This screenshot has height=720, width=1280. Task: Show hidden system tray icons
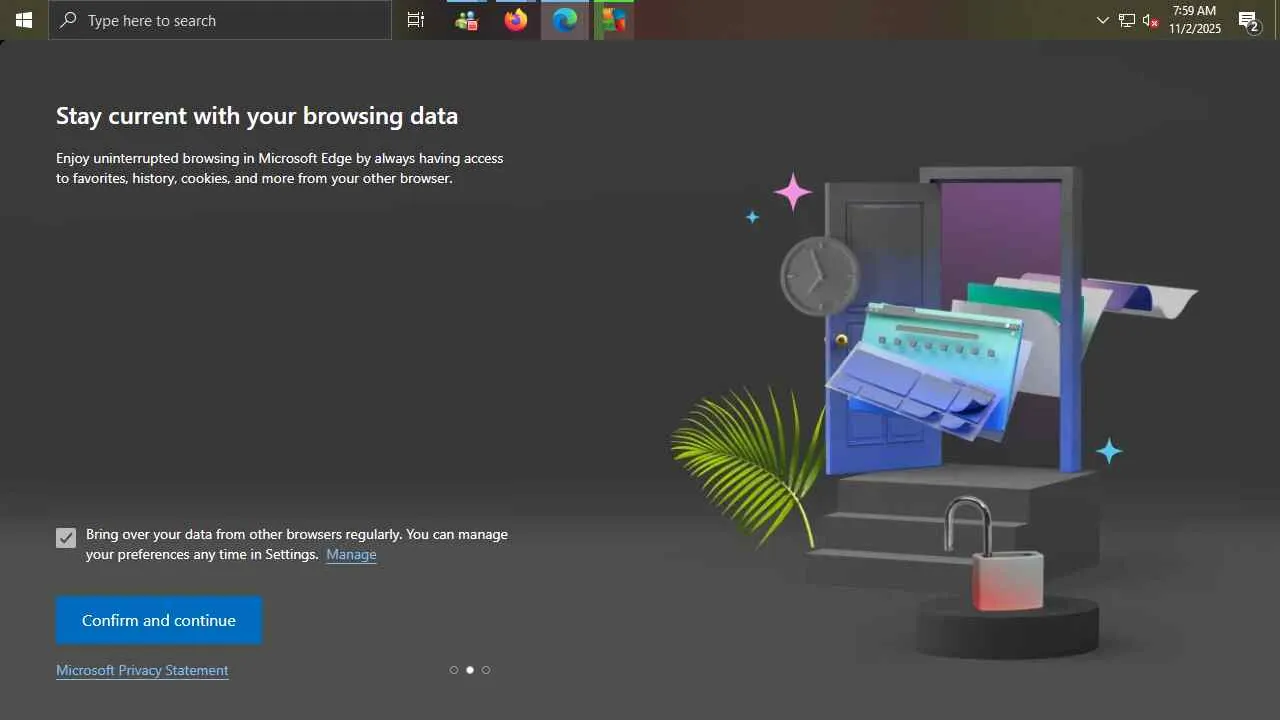1103,20
